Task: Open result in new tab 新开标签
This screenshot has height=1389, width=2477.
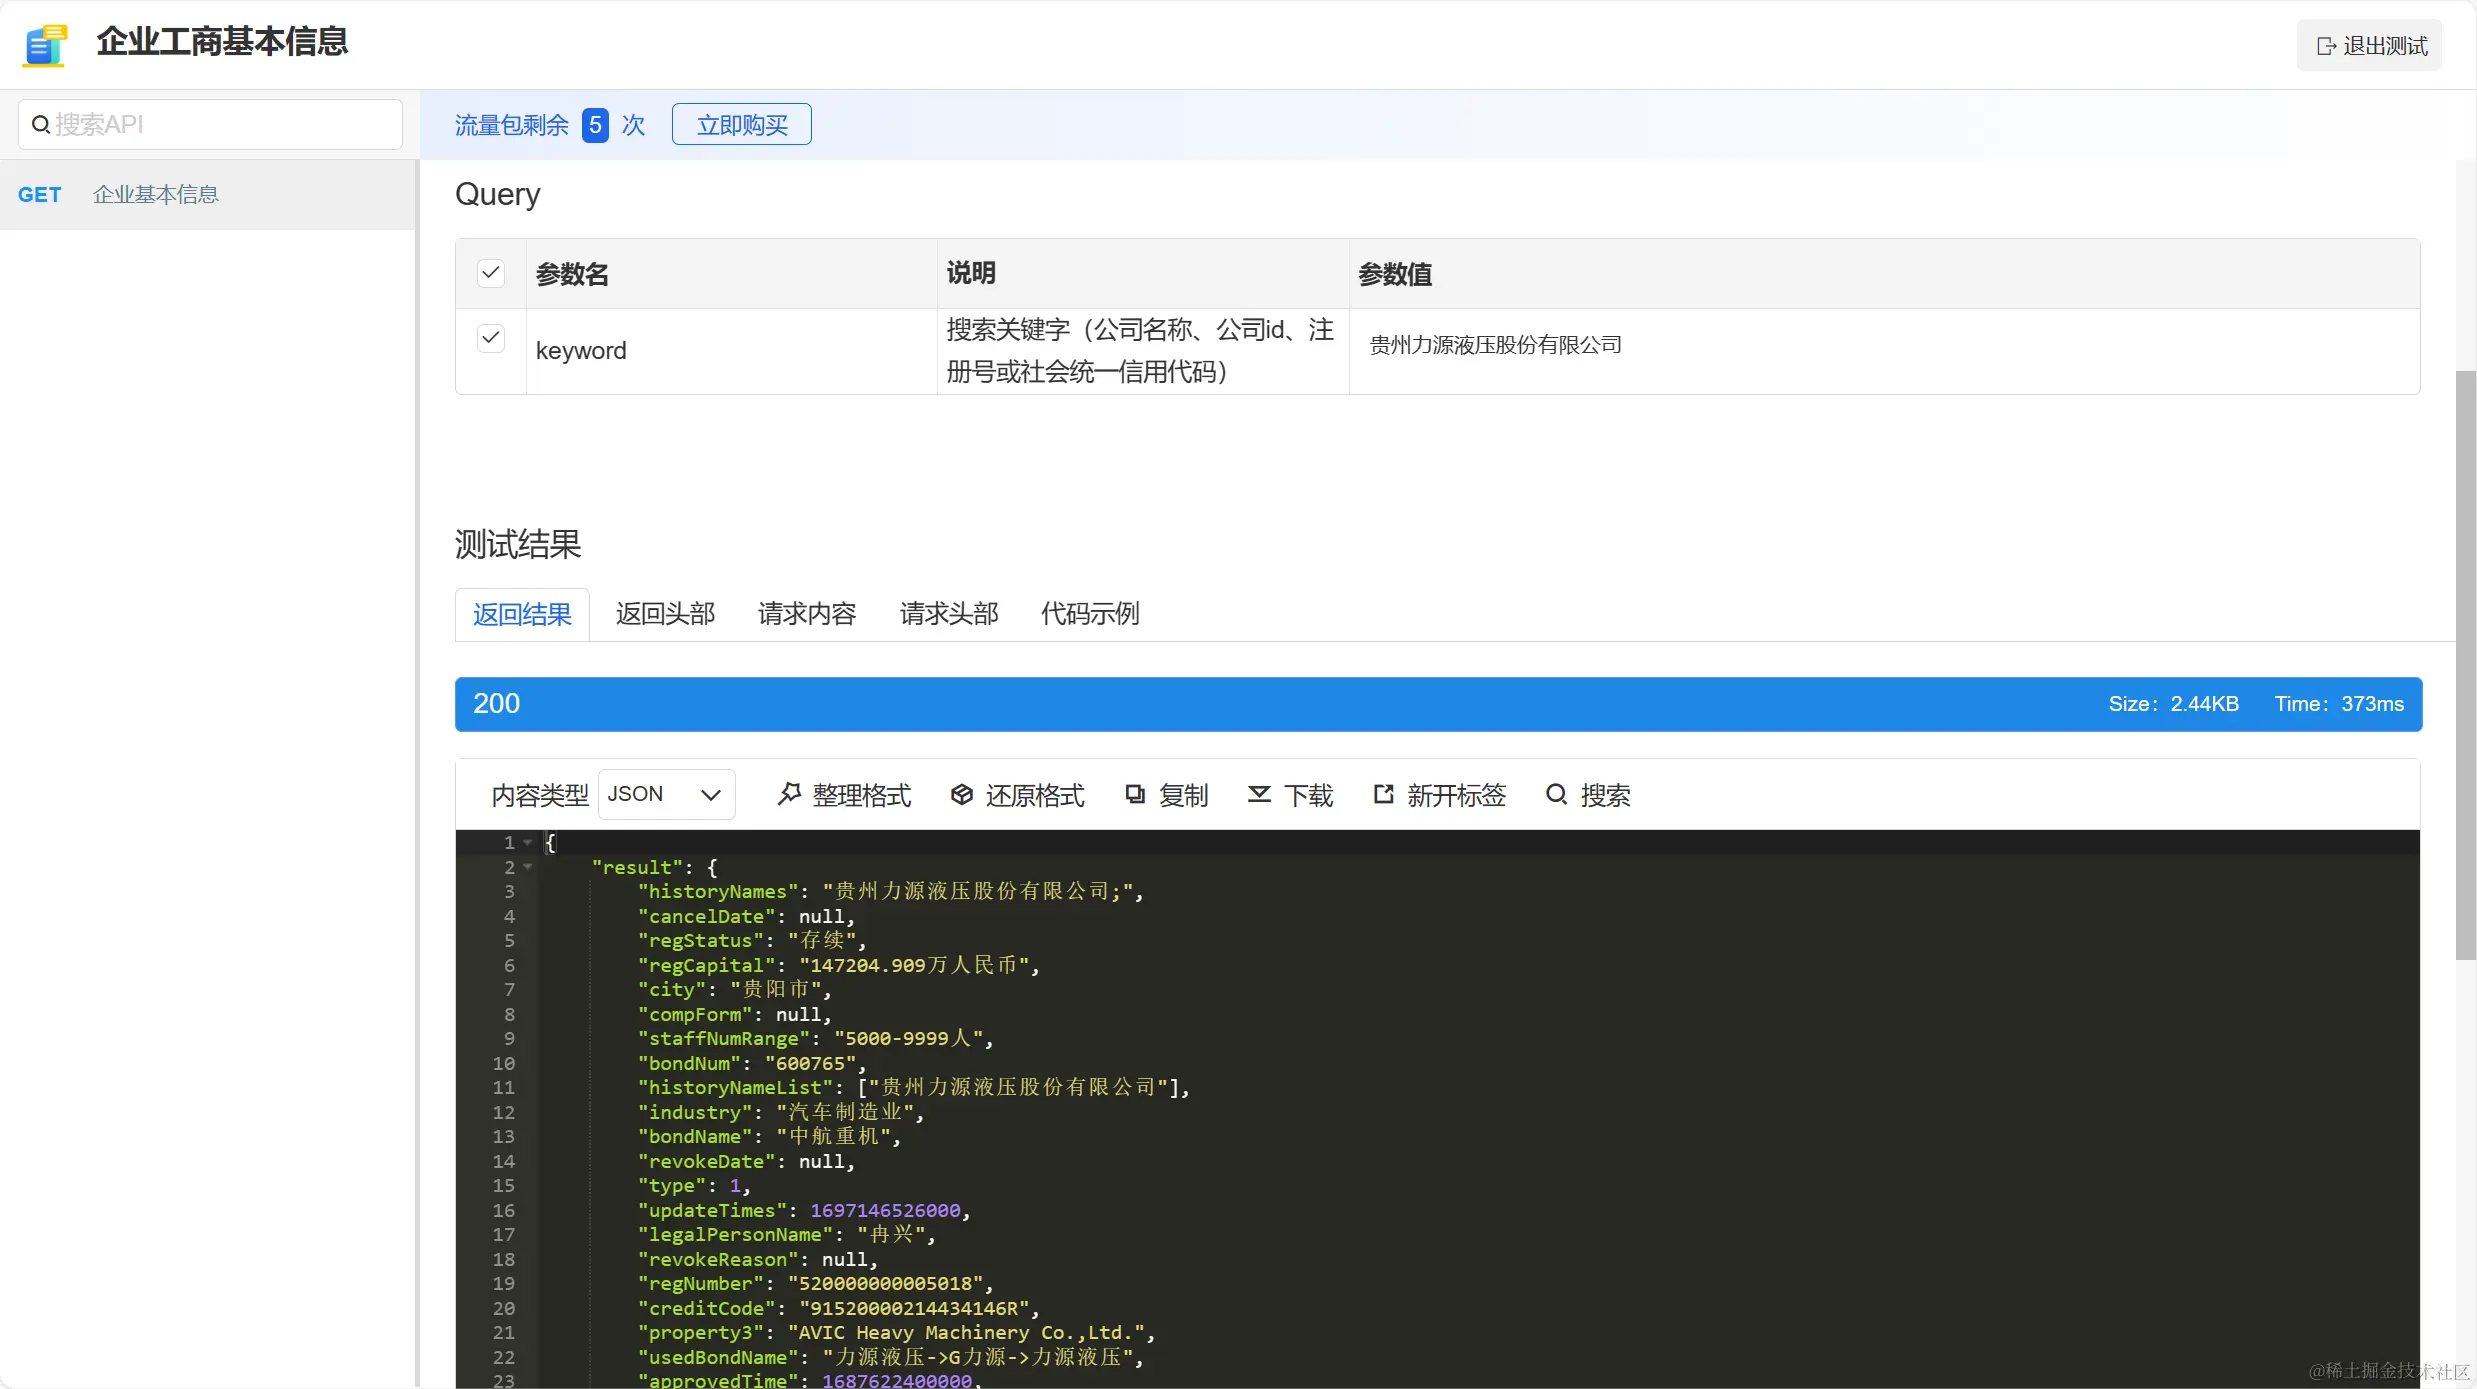Action: 1383,794
